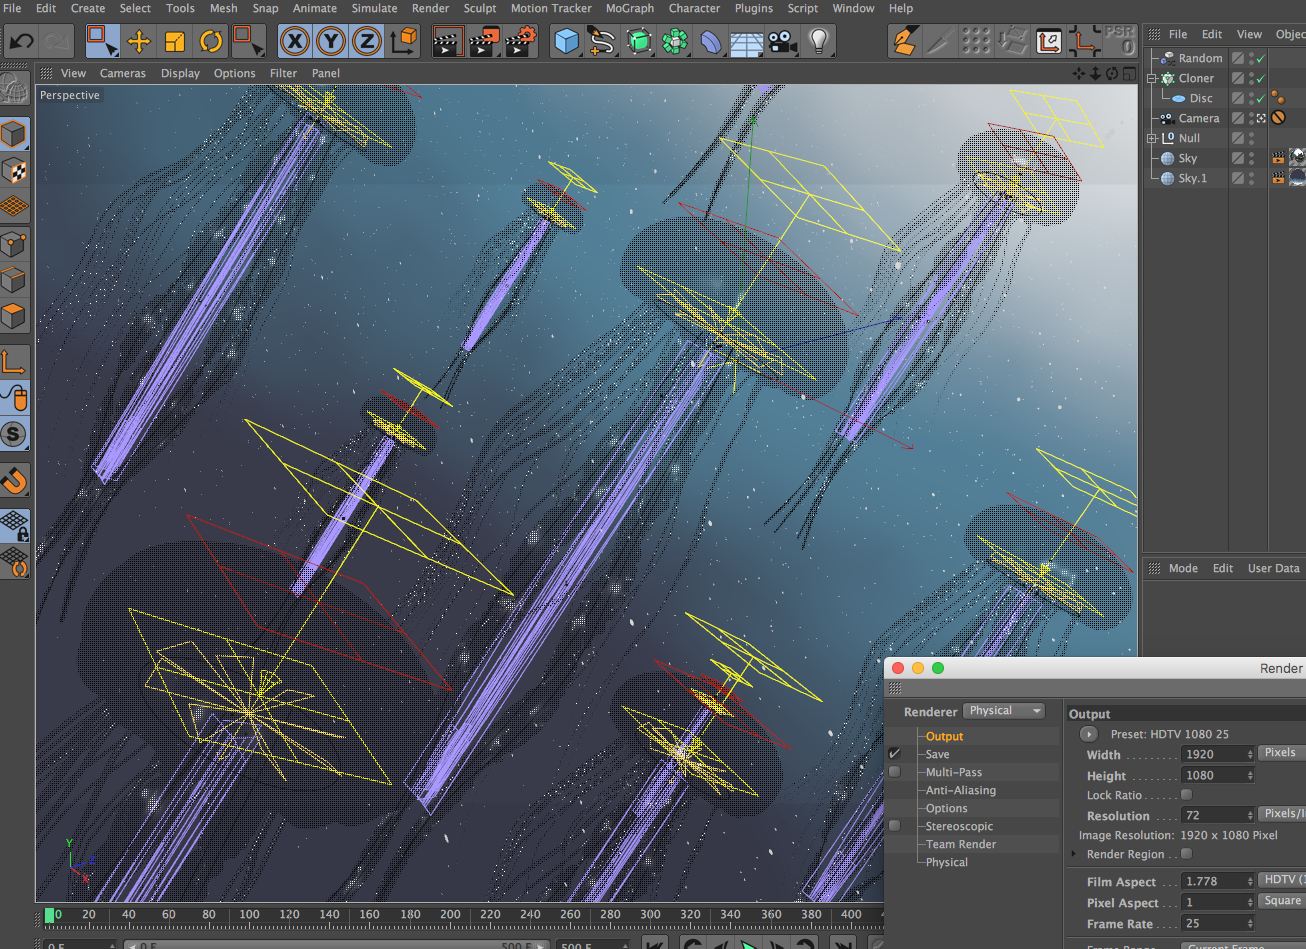Click the light bulb Light object icon

tap(819, 42)
